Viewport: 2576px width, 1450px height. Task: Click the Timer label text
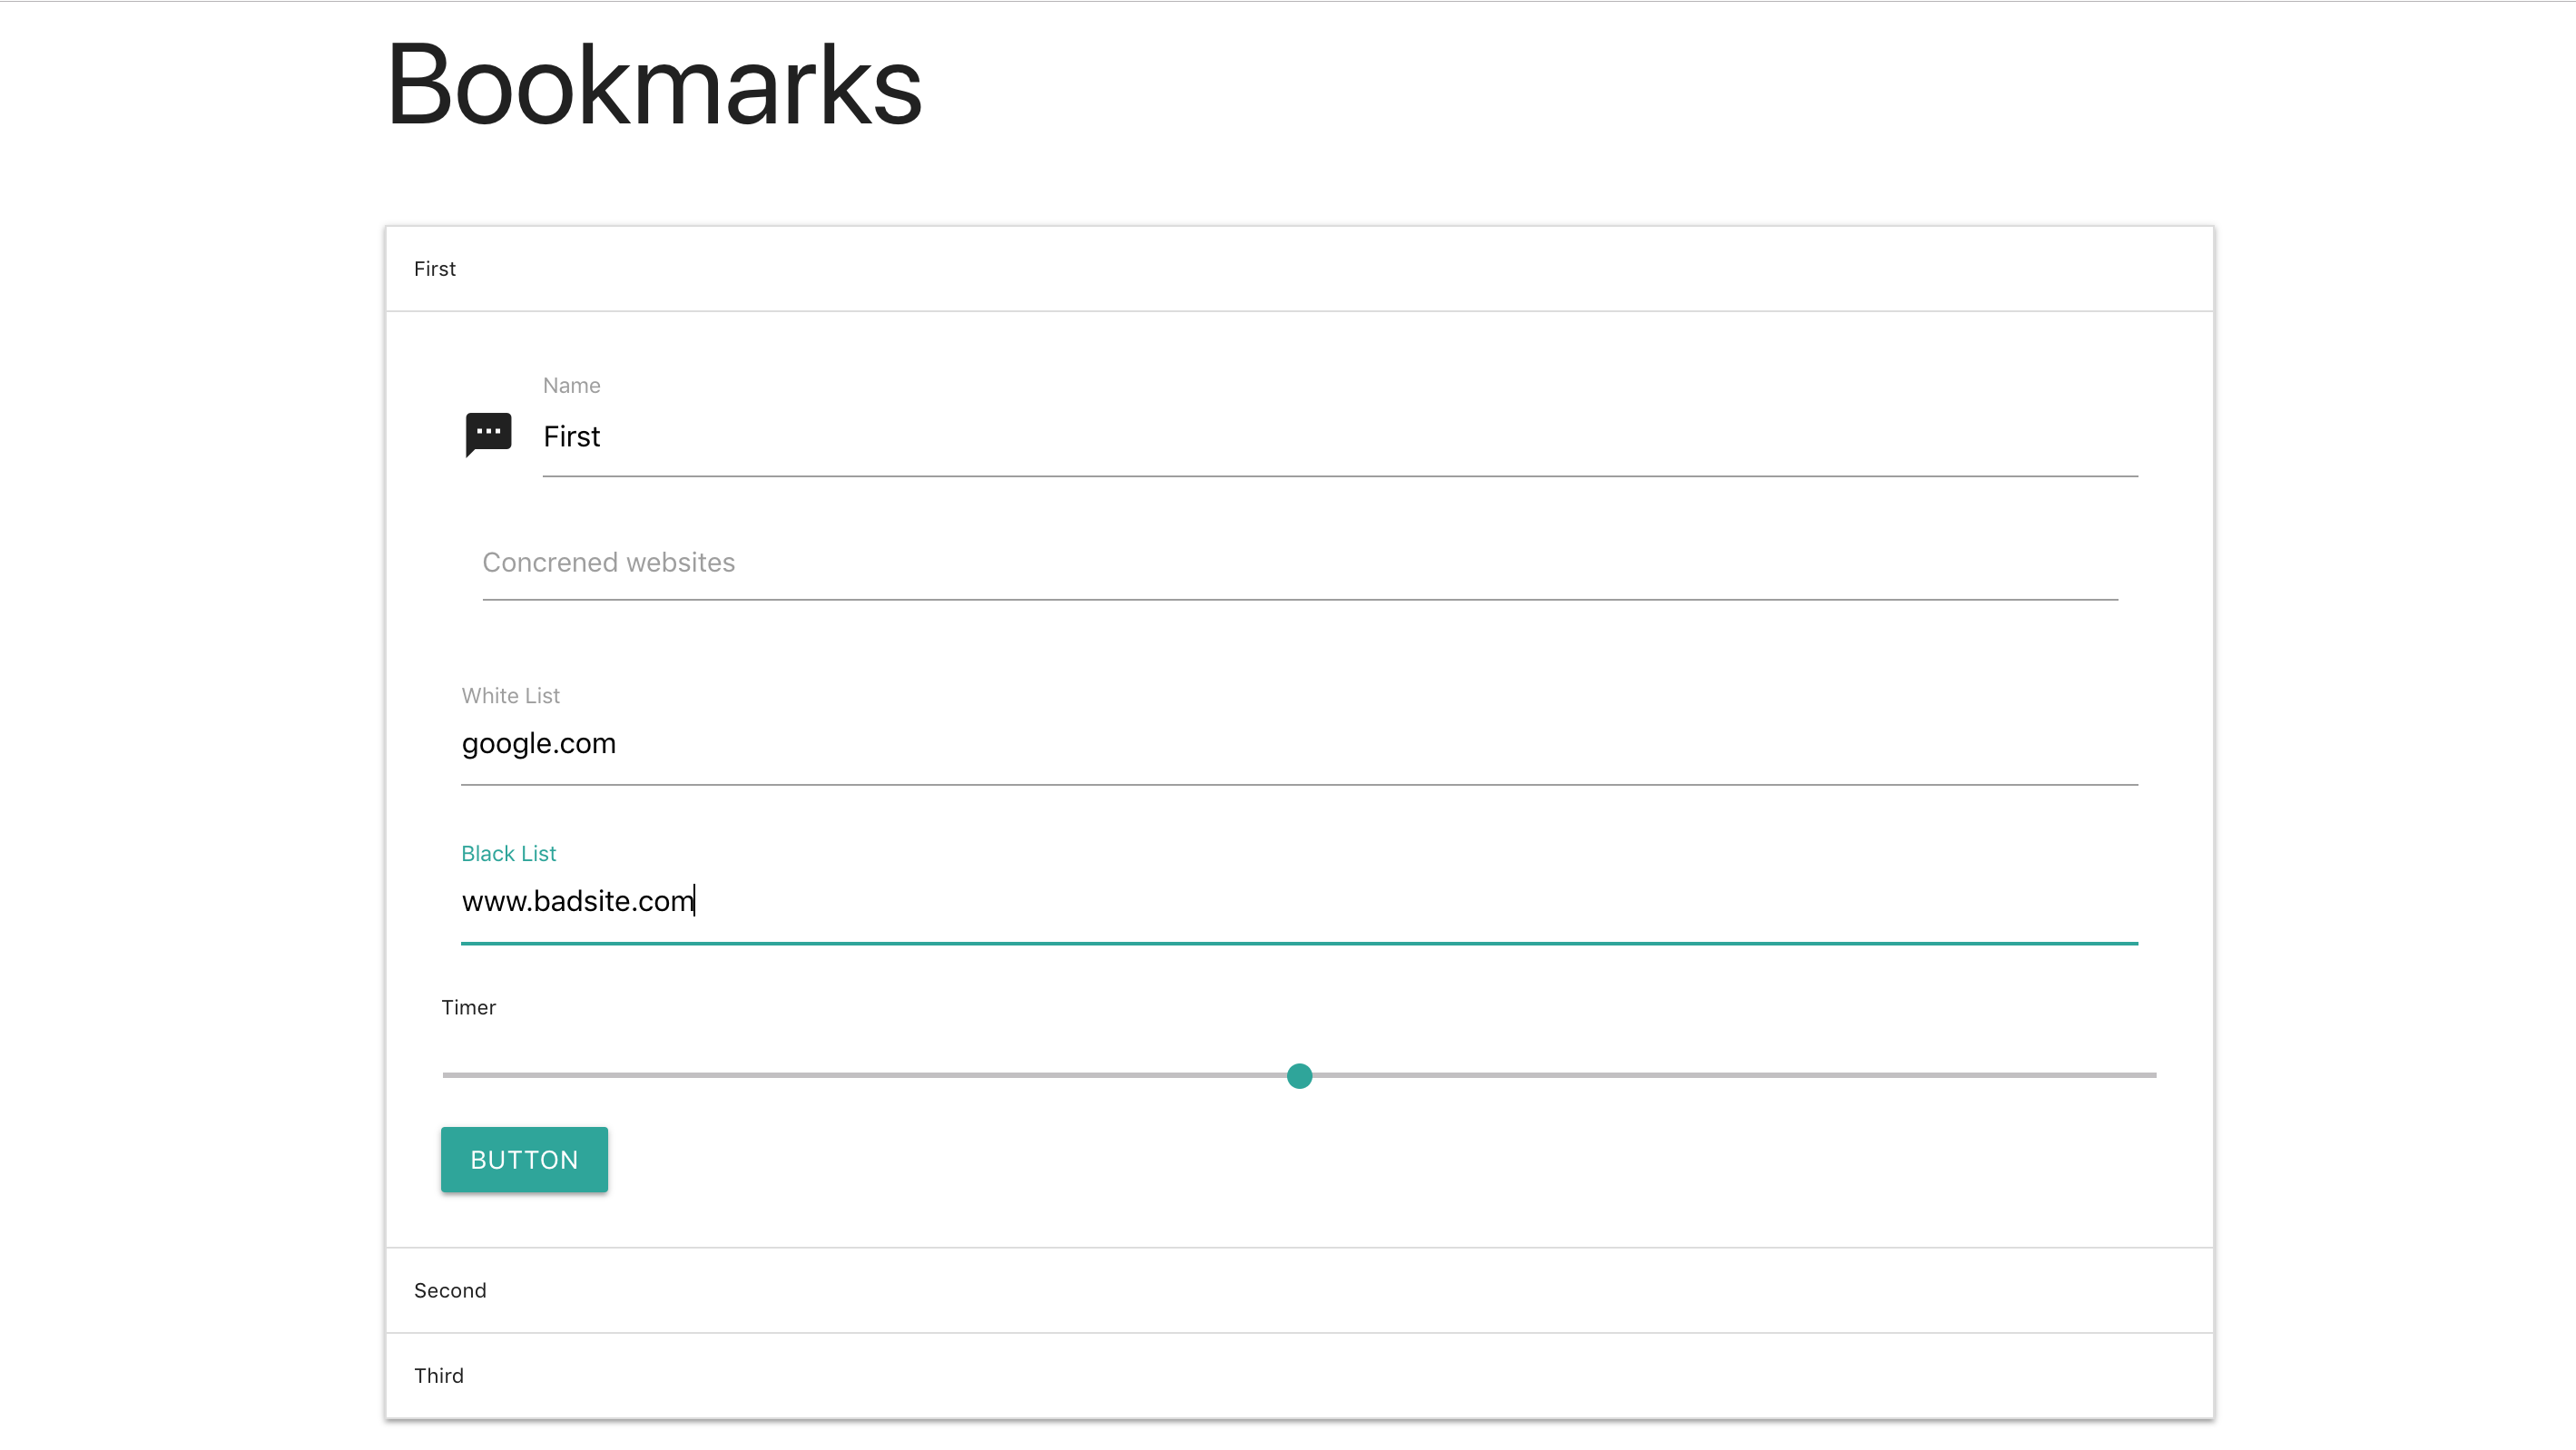pyautogui.click(x=468, y=1007)
